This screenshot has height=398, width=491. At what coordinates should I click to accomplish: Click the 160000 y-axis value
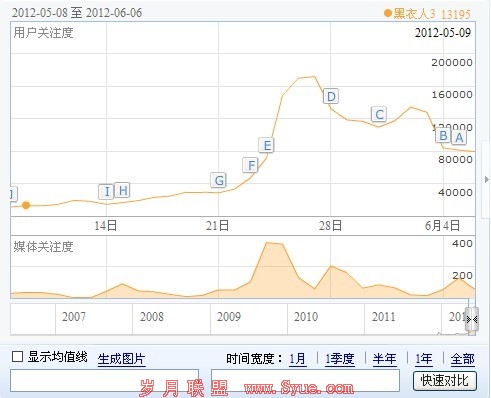[x=452, y=95]
